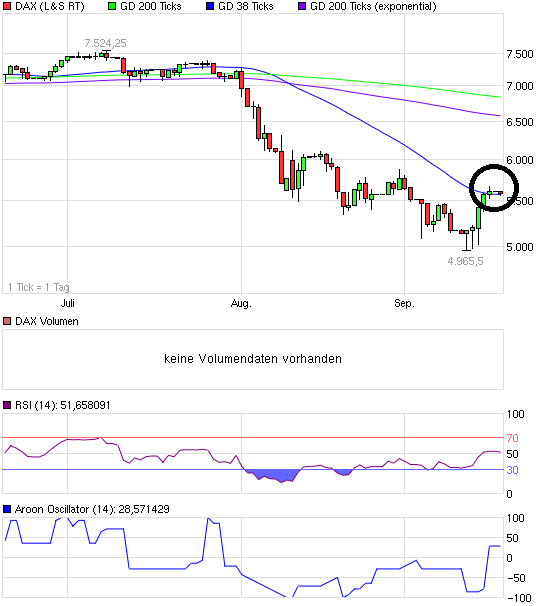Viewport: 545px width, 606px height.
Task: Select the 'GD 38 Ticks' legend label
Action: click(x=246, y=6)
